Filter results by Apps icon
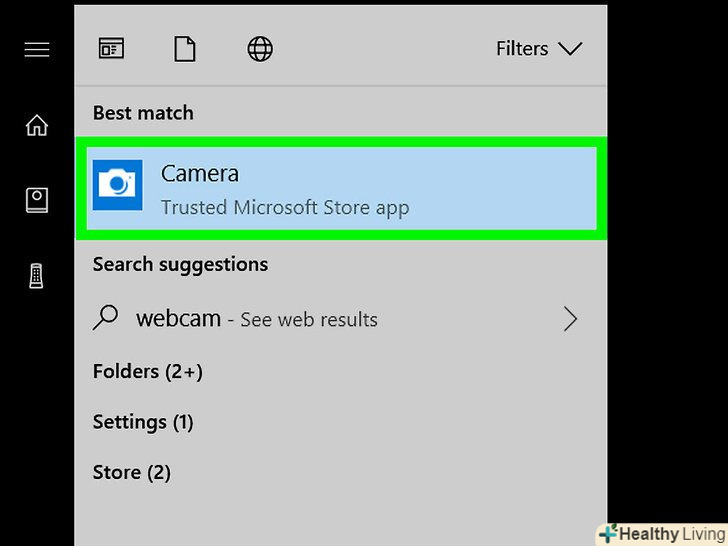This screenshot has width=728, height=546. pyautogui.click(x=111, y=48)
